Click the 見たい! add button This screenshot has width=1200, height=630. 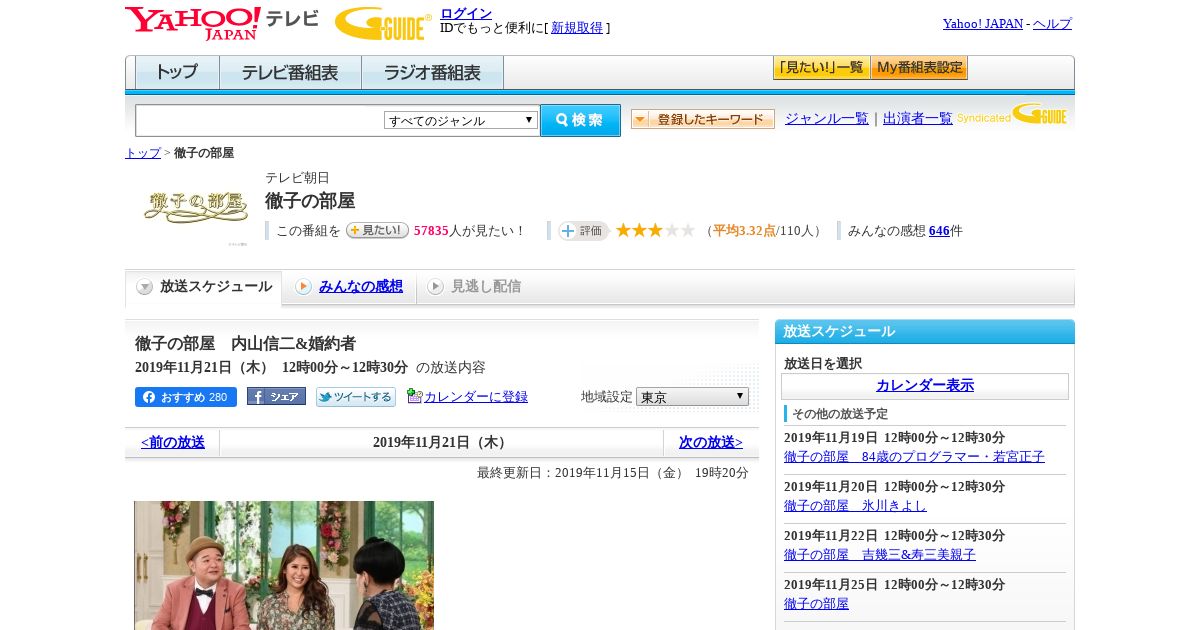pyautogui.click(x=377, y=231)
